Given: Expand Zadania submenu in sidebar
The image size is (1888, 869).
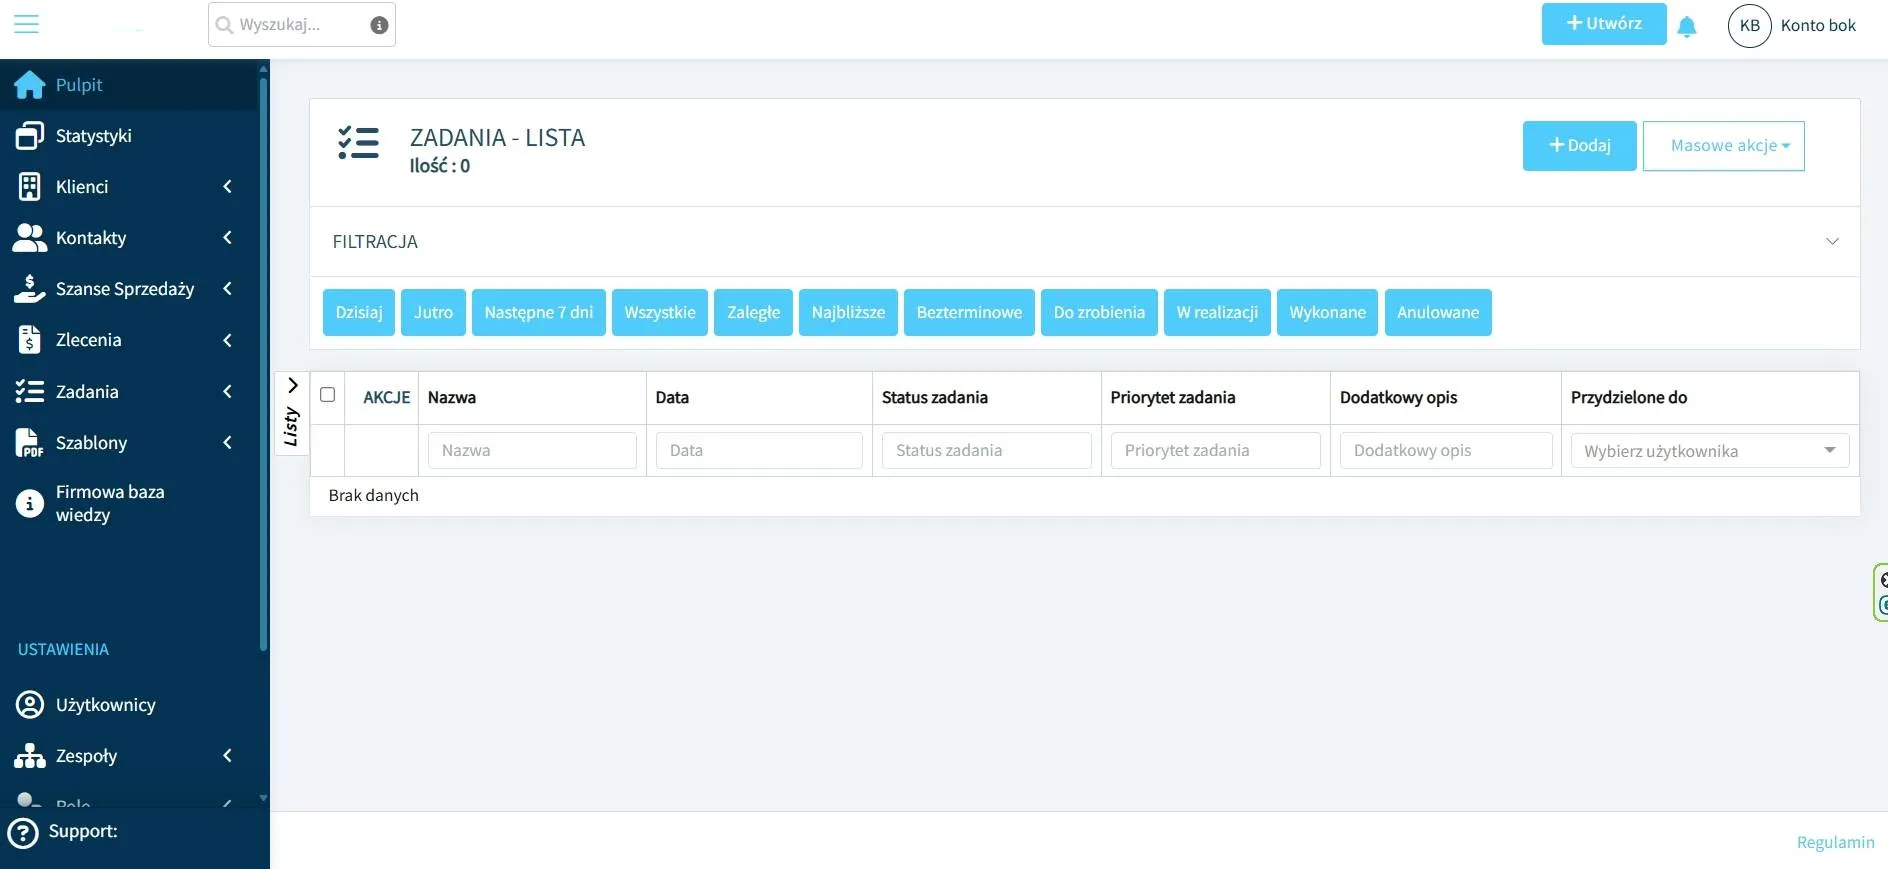Looking at the screenshot, I should [227, 392].
